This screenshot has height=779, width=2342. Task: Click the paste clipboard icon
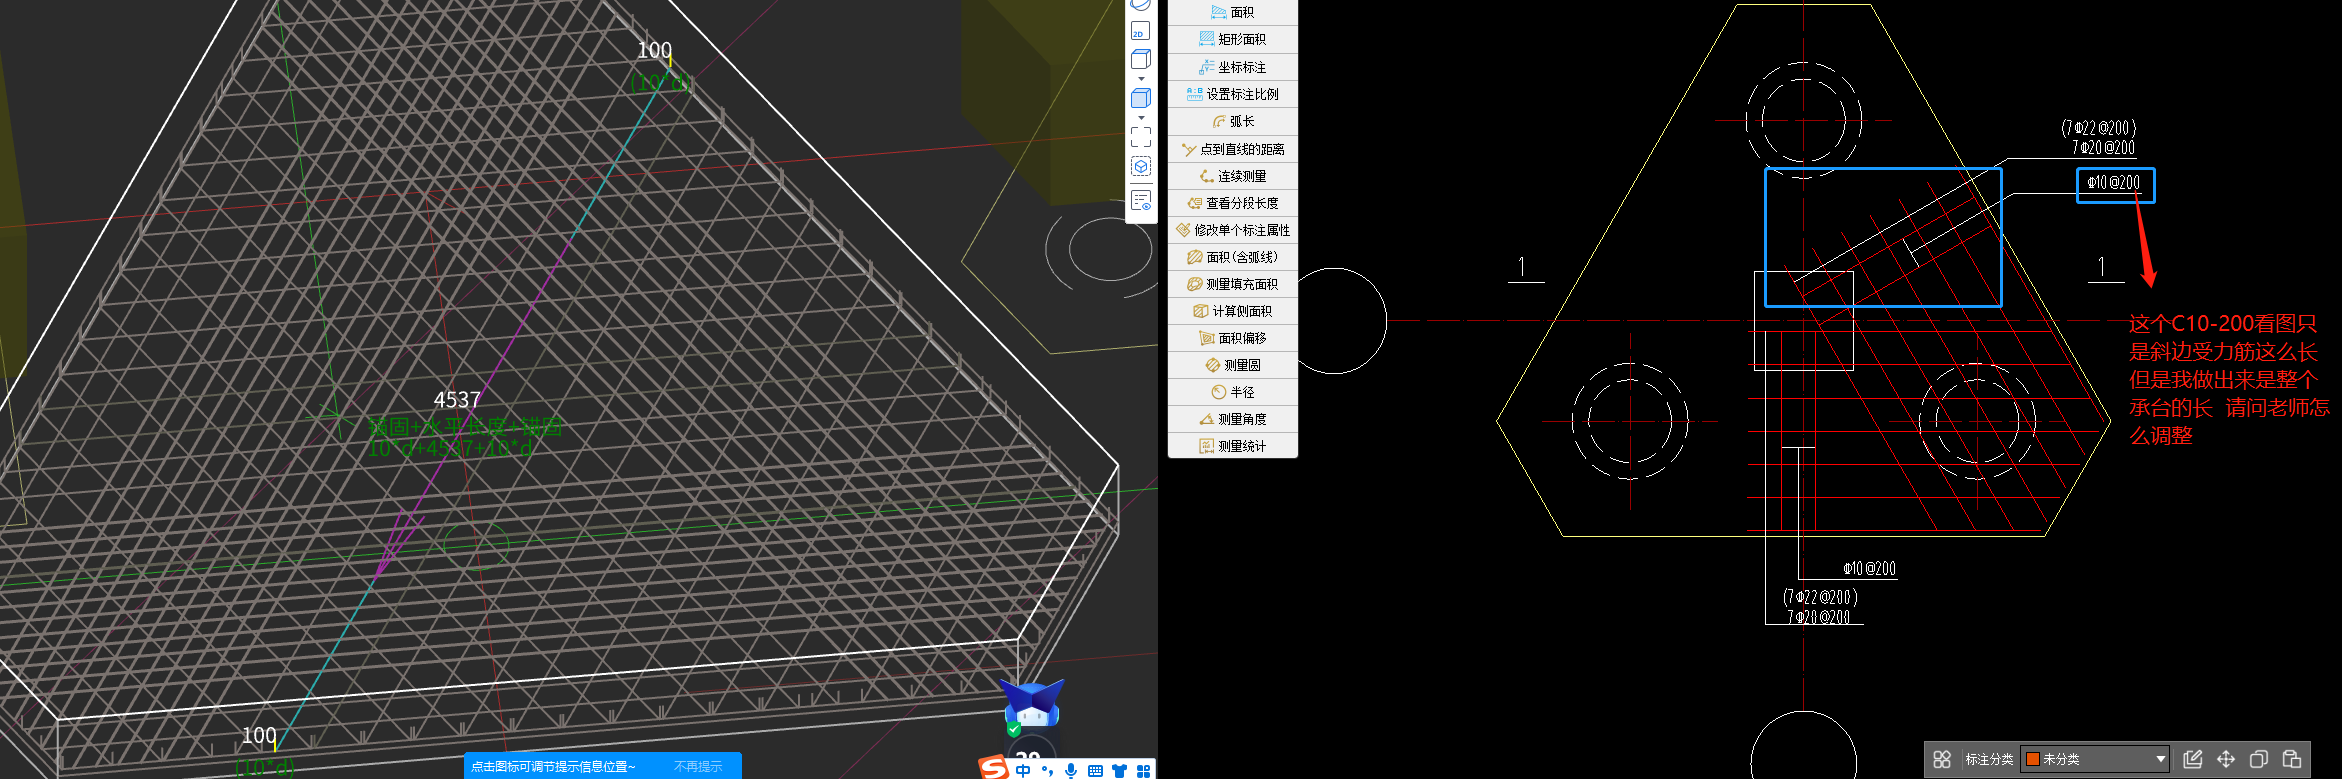click(x=2292, y=759)
